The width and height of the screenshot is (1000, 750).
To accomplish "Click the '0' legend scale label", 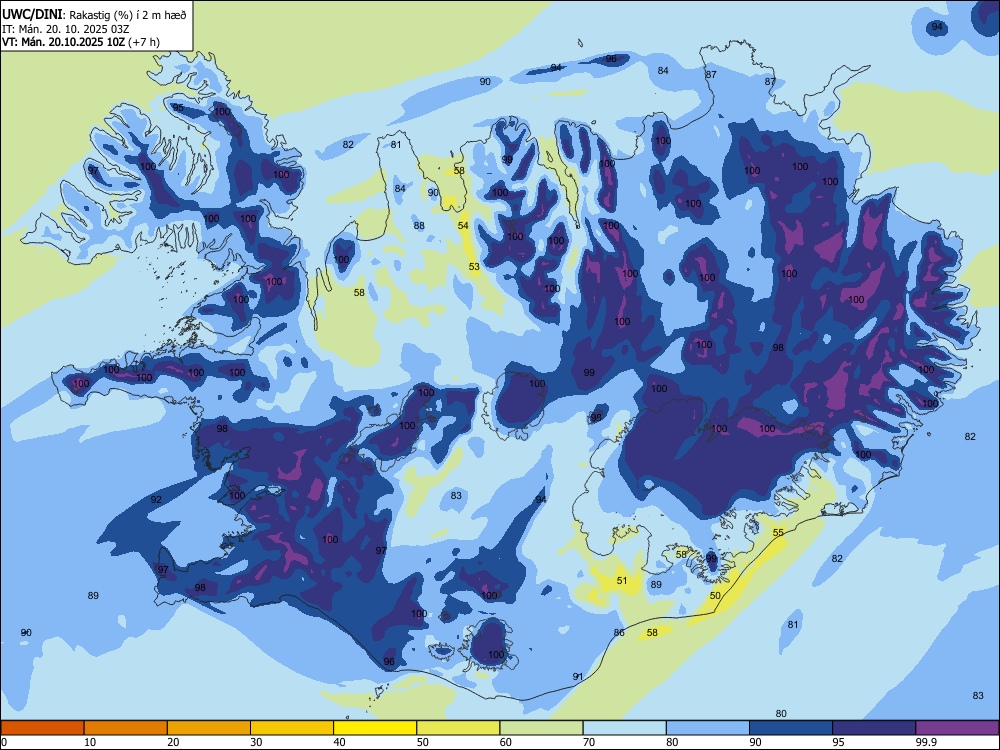I will [4, 742].
